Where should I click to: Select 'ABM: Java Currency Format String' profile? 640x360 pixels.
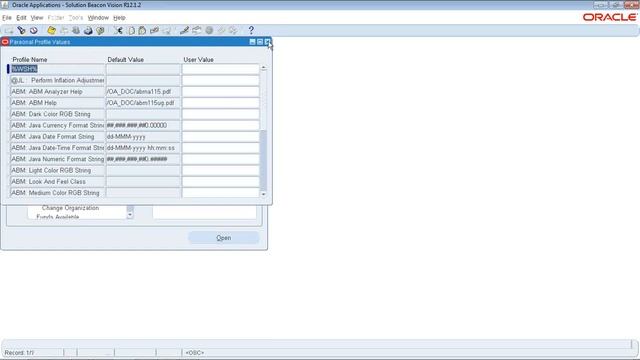(x=57, y=125)
